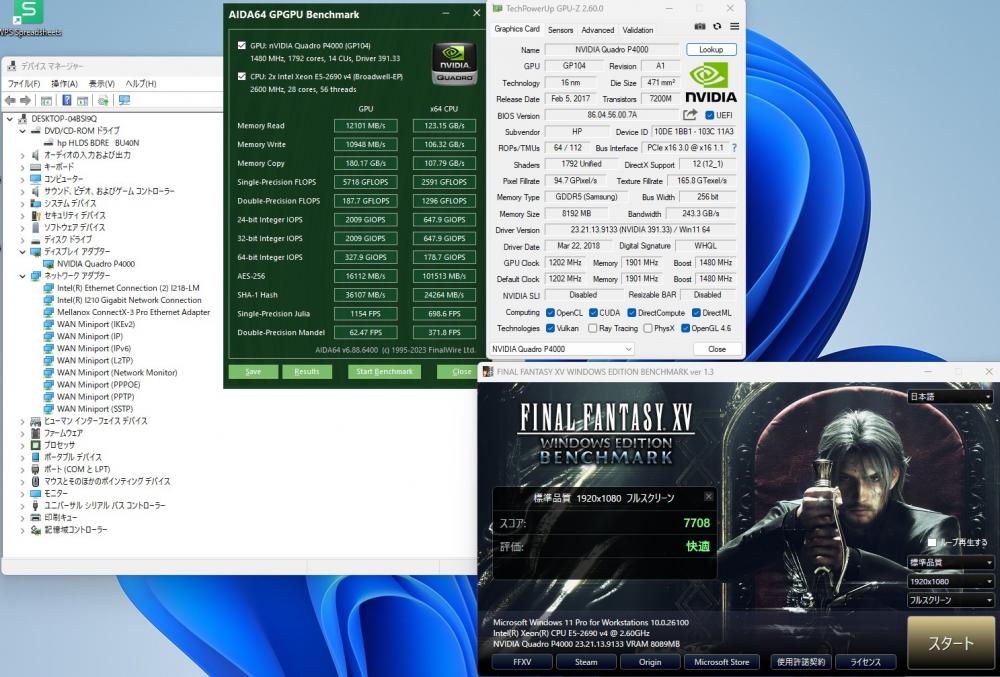The height and width of the screenshot is (677, 1000).
Task: Open the ファイル(F) menu in Device Manager
Action: pyautogui.click(x=24, y=84)
